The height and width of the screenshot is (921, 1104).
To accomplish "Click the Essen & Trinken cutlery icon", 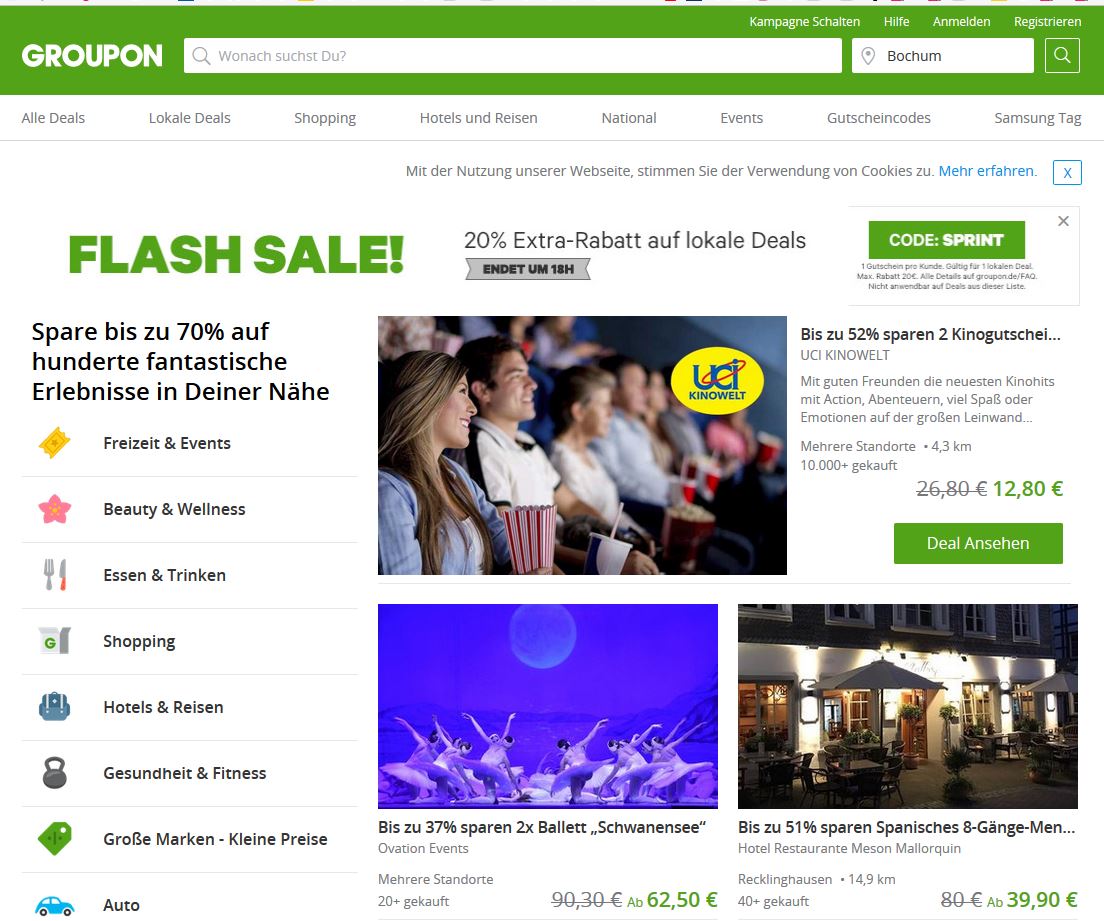I will (54, 575).
